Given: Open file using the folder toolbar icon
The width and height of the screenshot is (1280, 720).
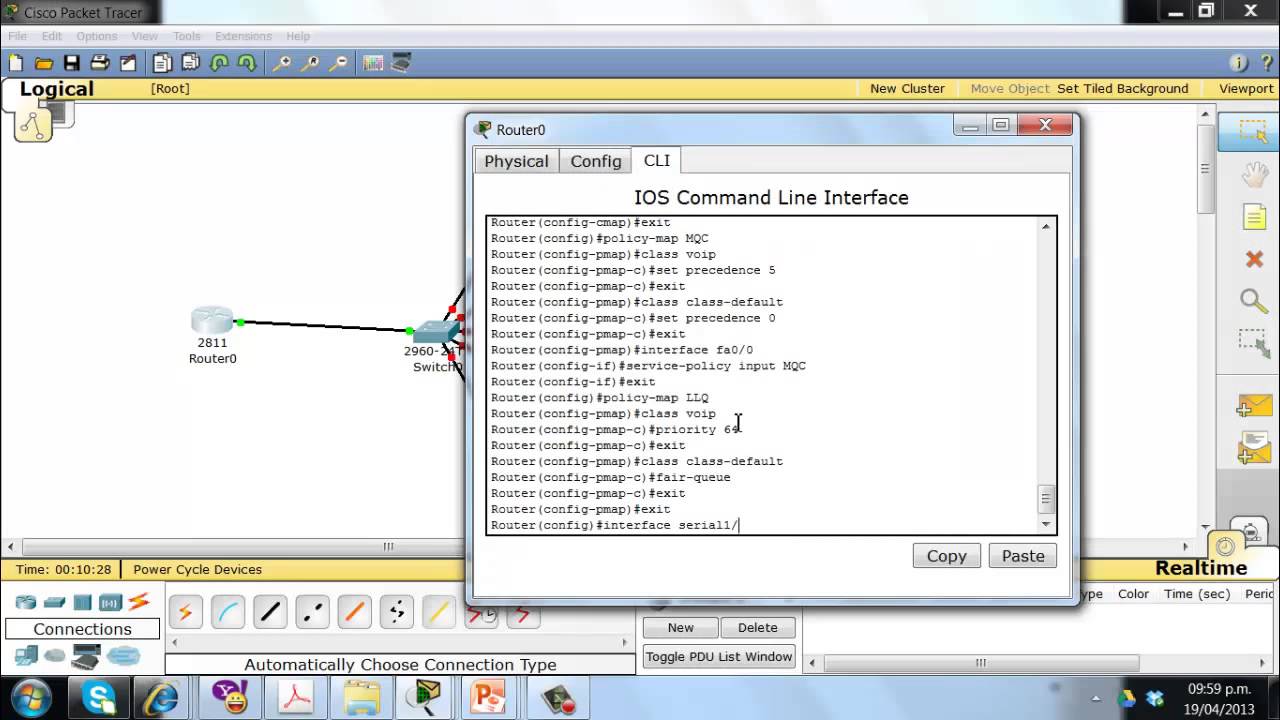Looking at the screenshot, I should (x=43, y=63).
